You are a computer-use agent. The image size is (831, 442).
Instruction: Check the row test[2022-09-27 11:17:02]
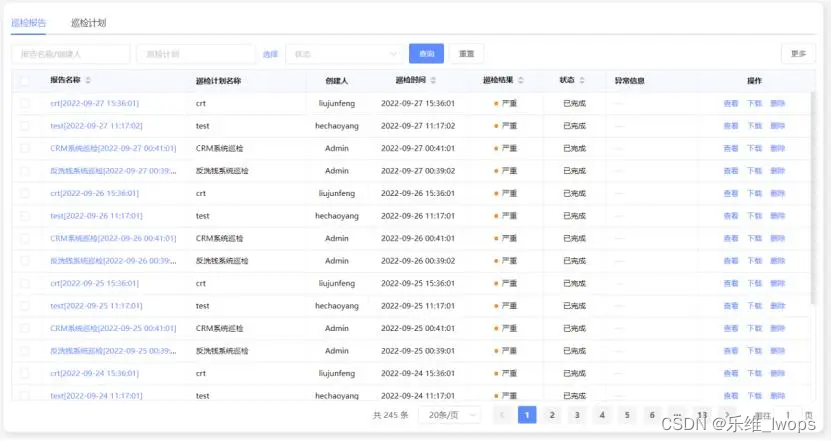pyautogui.click(x=24, y=126)
